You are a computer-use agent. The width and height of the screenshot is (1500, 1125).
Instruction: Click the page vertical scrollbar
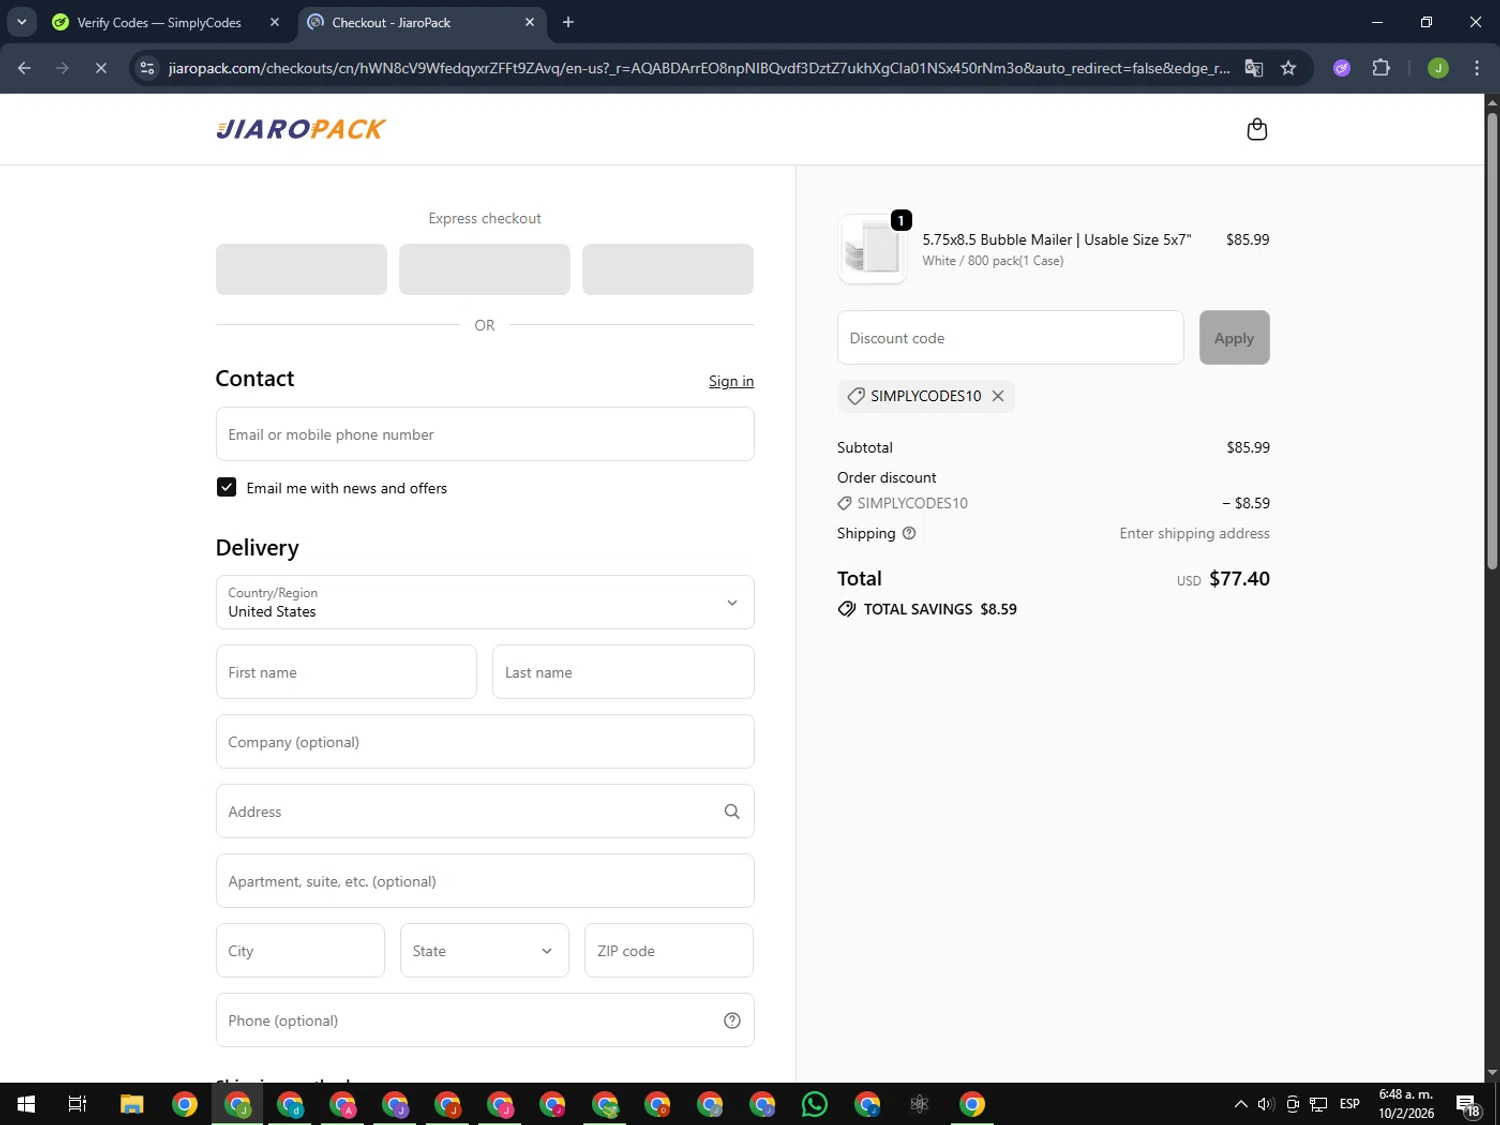pos(1492,340)
